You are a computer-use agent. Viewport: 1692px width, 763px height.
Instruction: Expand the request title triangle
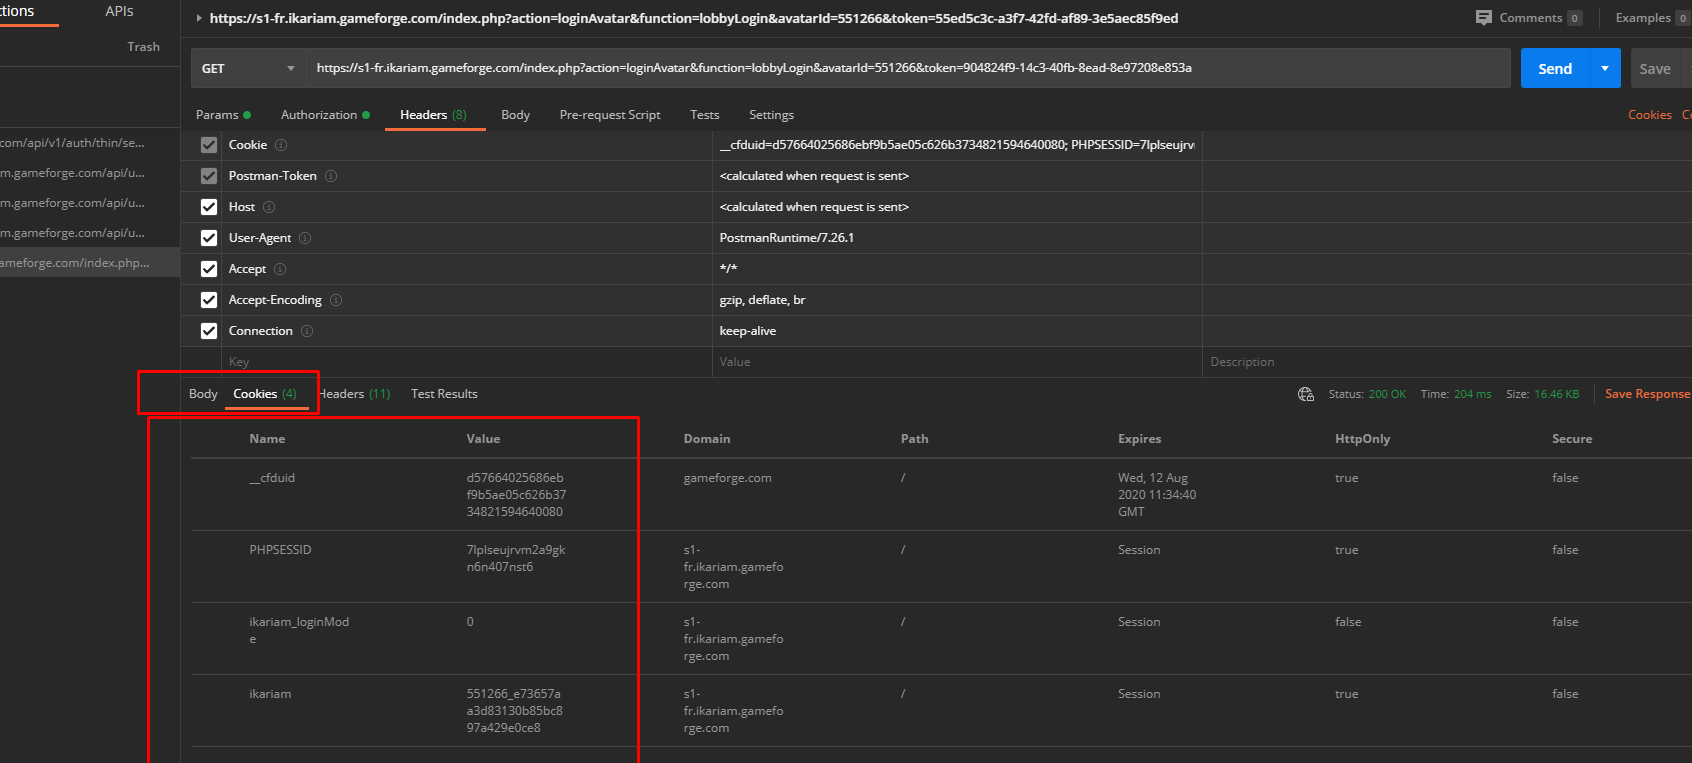199,18
